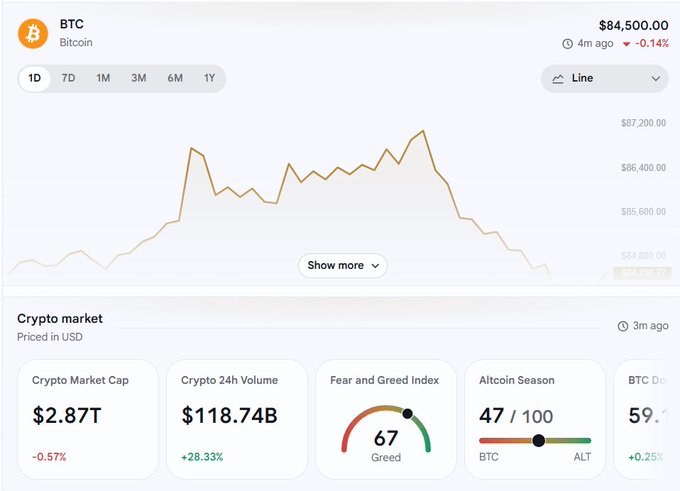This screenshot has width=680, height=491.
Task: Choose the 6M time range
Action: click(175, 78)
